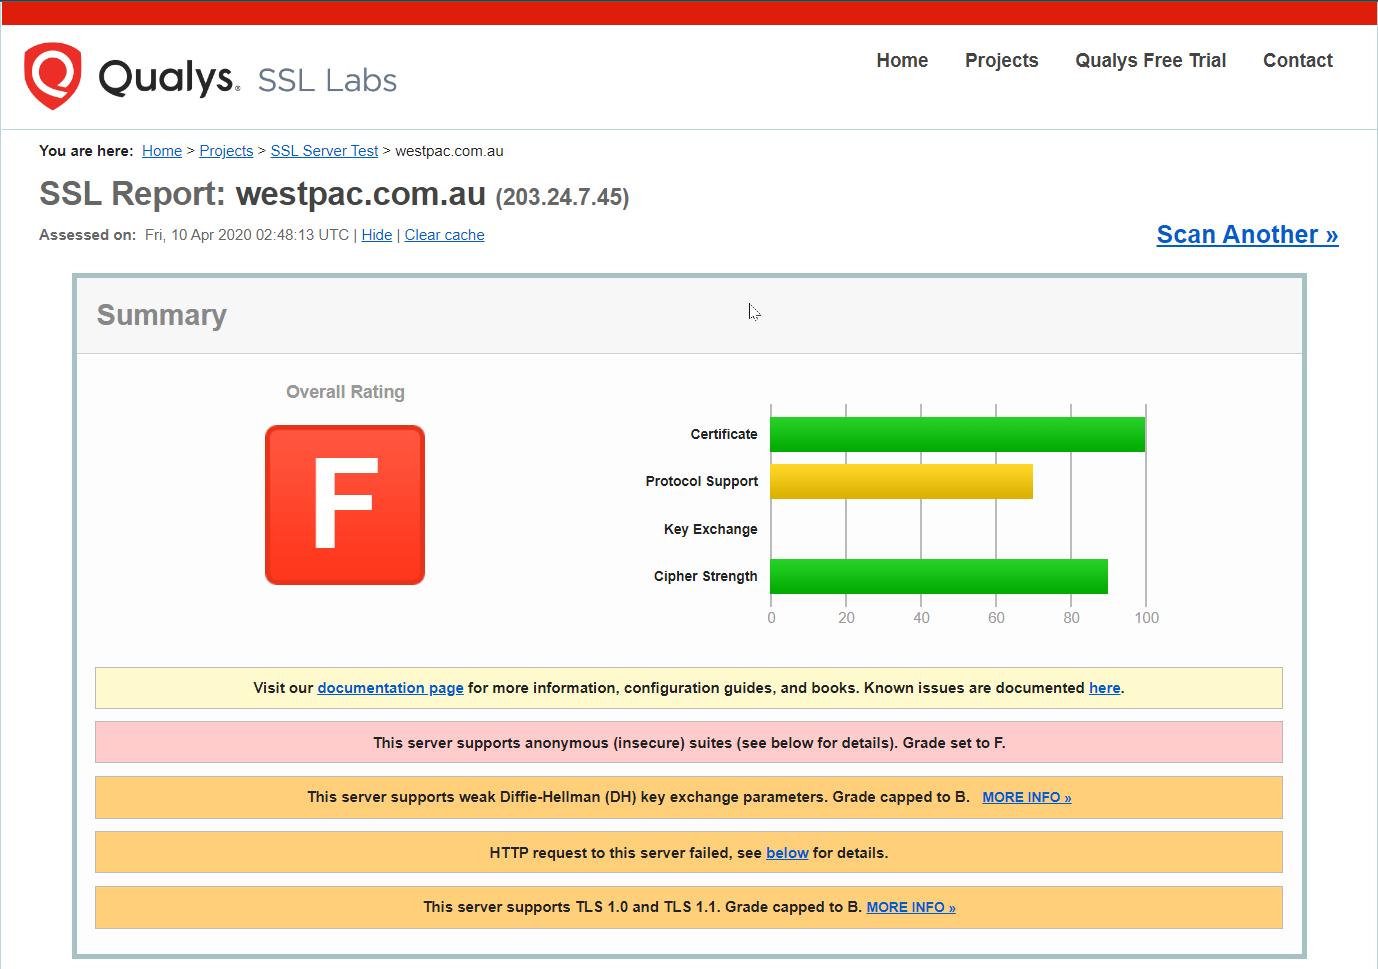
Task: Open the documentation page link
Action: 390,688
